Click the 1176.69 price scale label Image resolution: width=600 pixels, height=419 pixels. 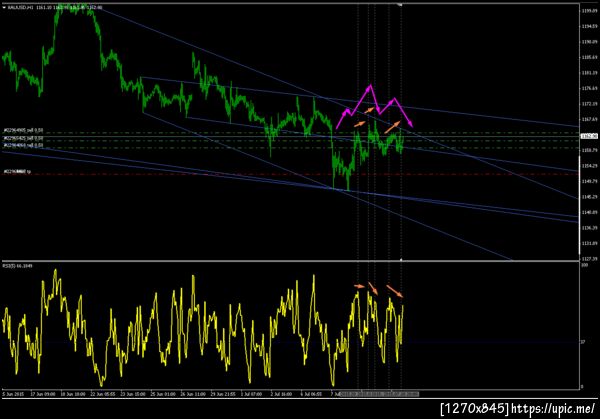(x=589, y=88)
